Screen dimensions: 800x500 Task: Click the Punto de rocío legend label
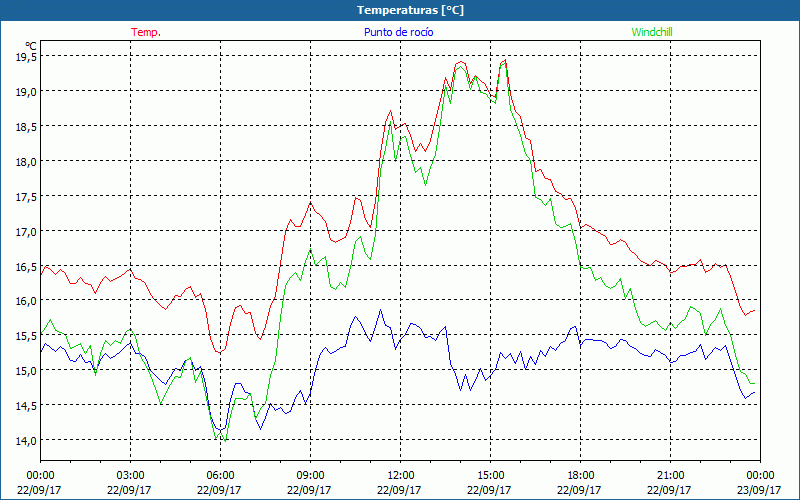click(398, 32)
